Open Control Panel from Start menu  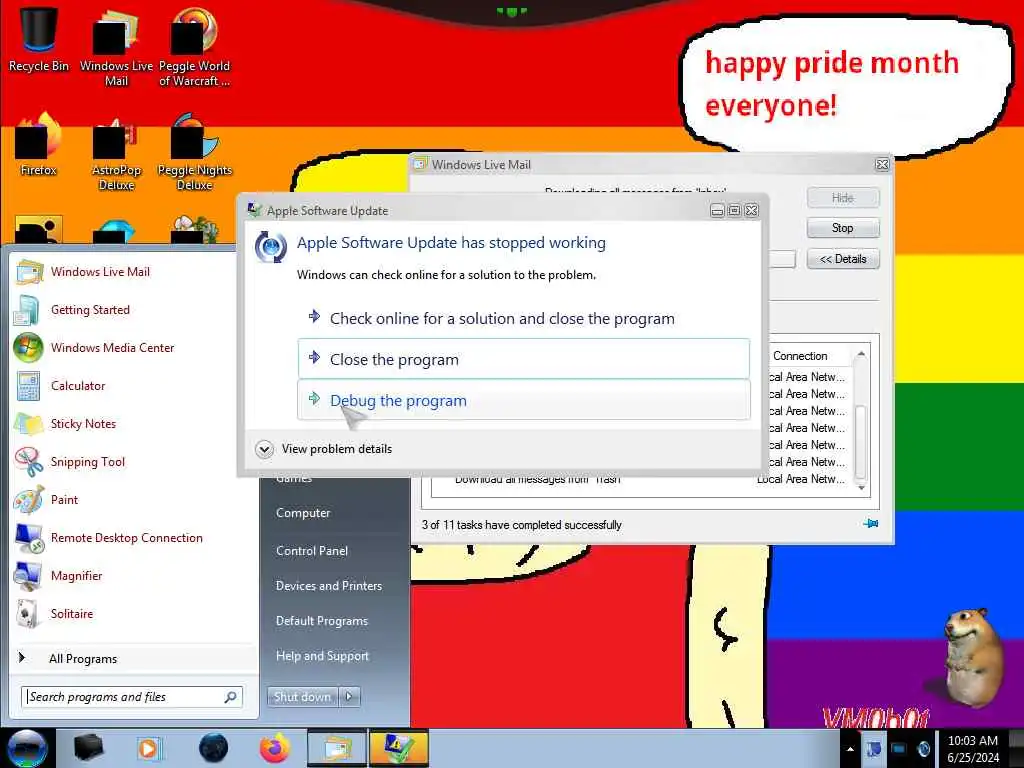pos(312,551)
